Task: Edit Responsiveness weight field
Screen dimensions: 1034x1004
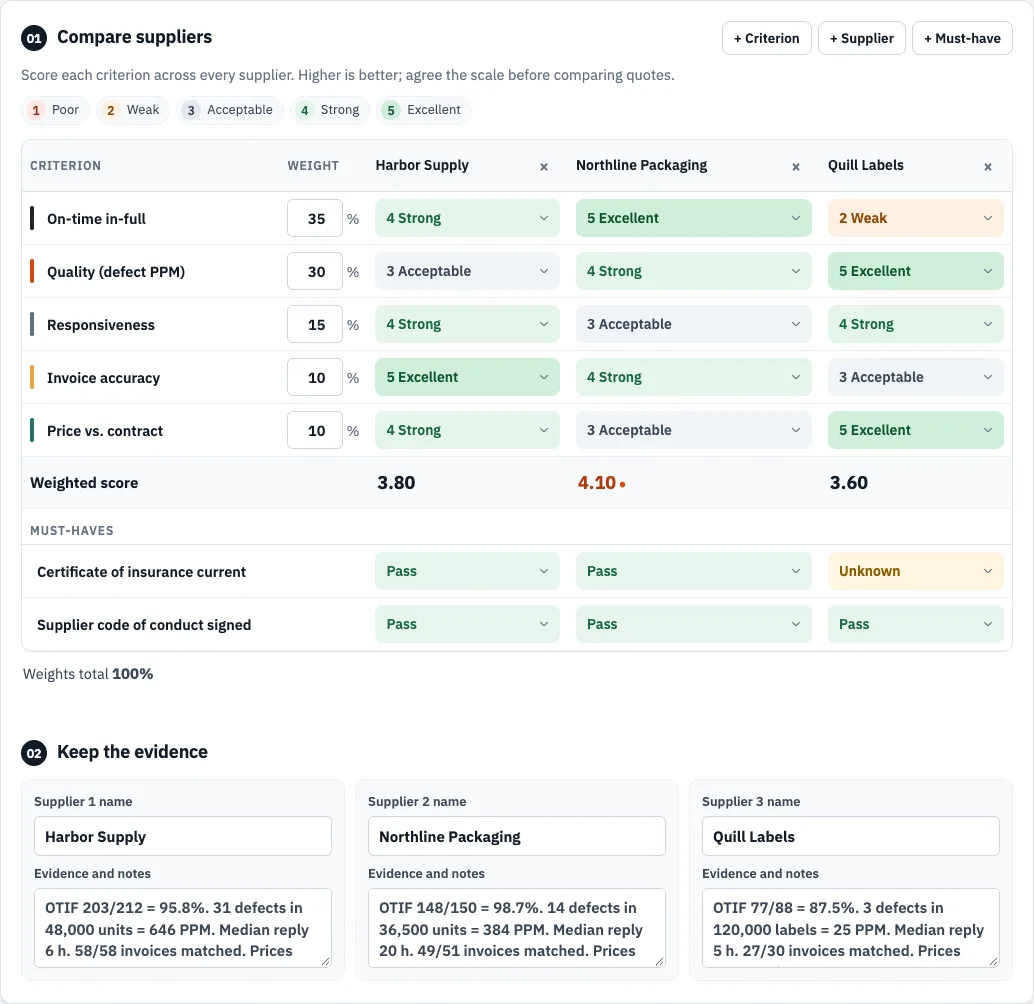Action: (x=315, y=324)
